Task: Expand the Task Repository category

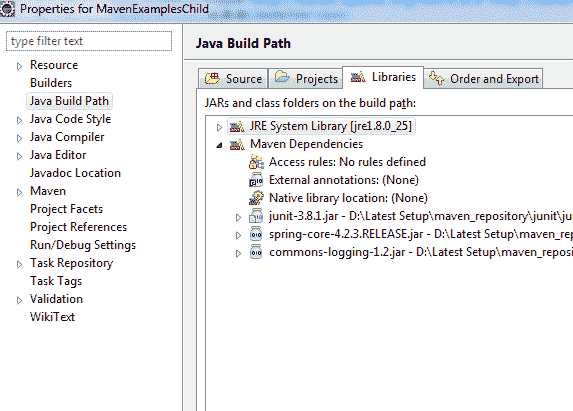Action: [19, 264]
